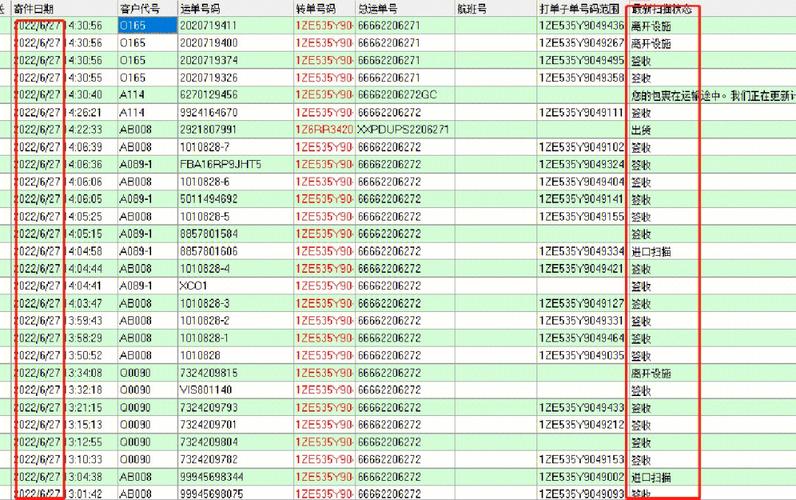Image resolution: width=796 pixels, height=500 pixels.
Task: Click 进口扫描 status in row 99945698344
Action: coord(651,477)
